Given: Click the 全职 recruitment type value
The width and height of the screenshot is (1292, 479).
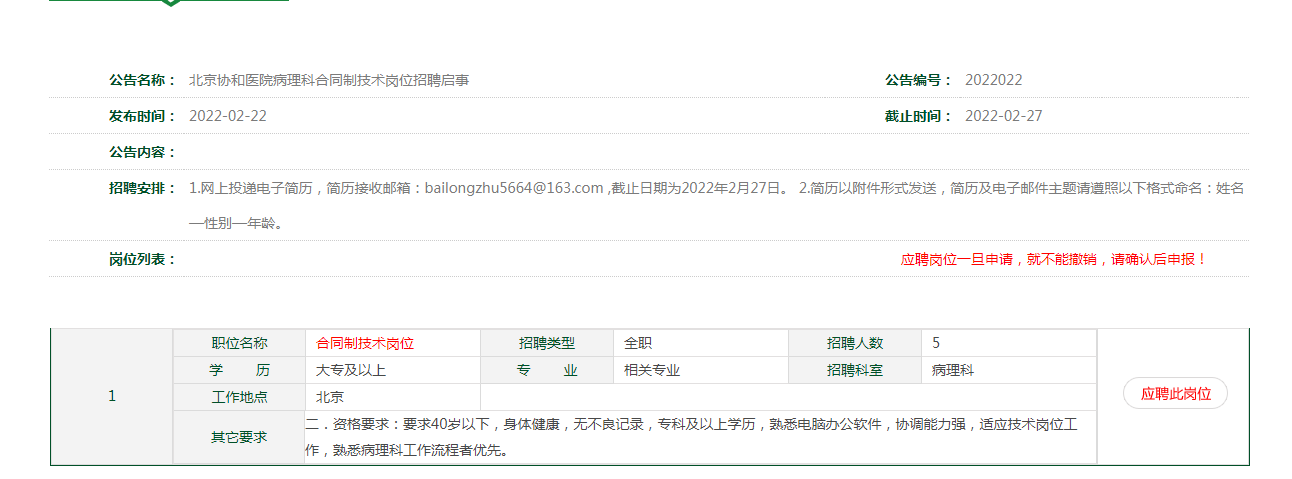Looking at the screenshot, I should pos(638,344).
